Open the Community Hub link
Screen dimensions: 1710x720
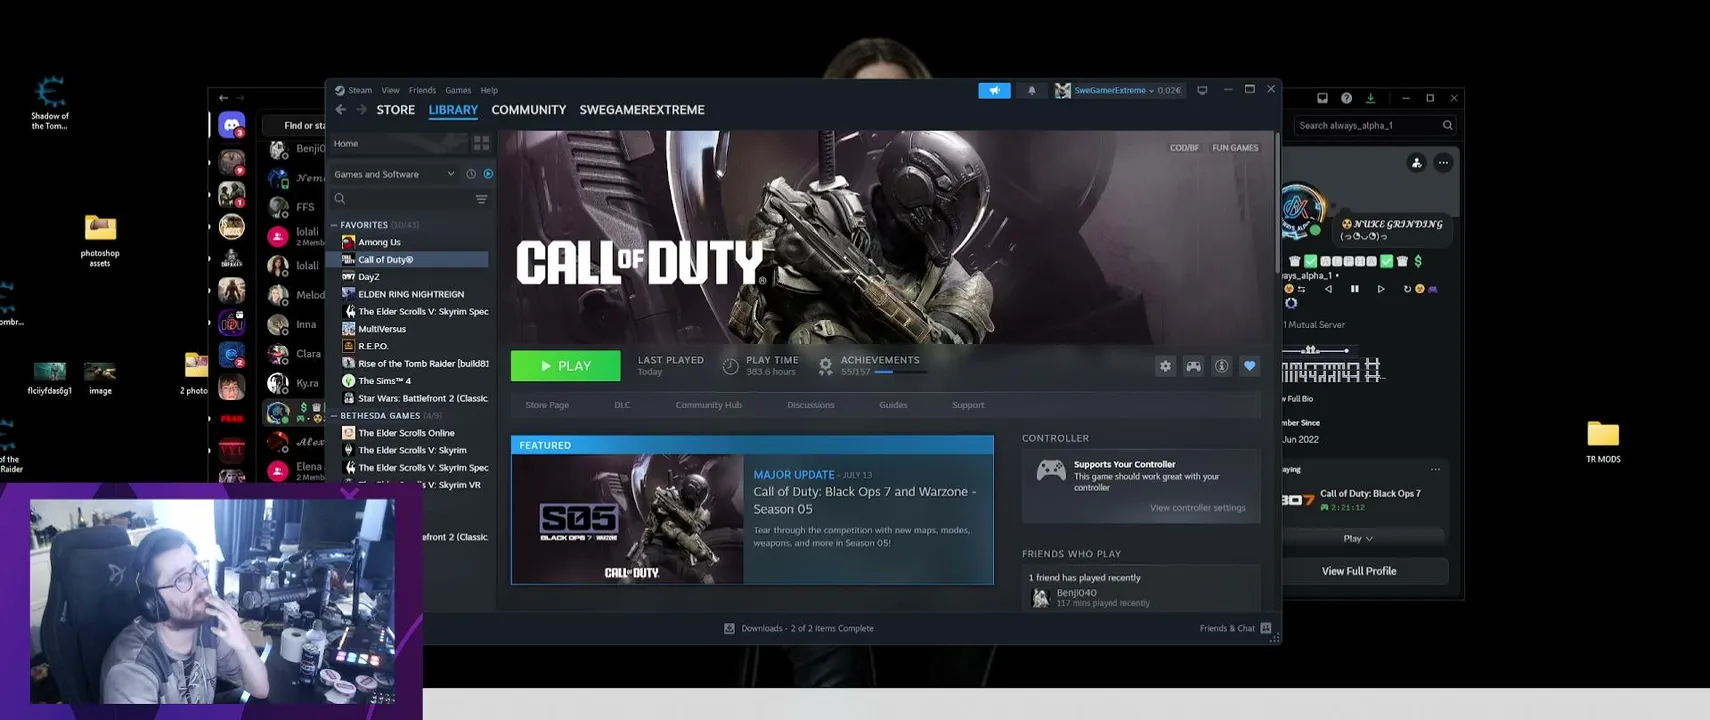point(709,405)
